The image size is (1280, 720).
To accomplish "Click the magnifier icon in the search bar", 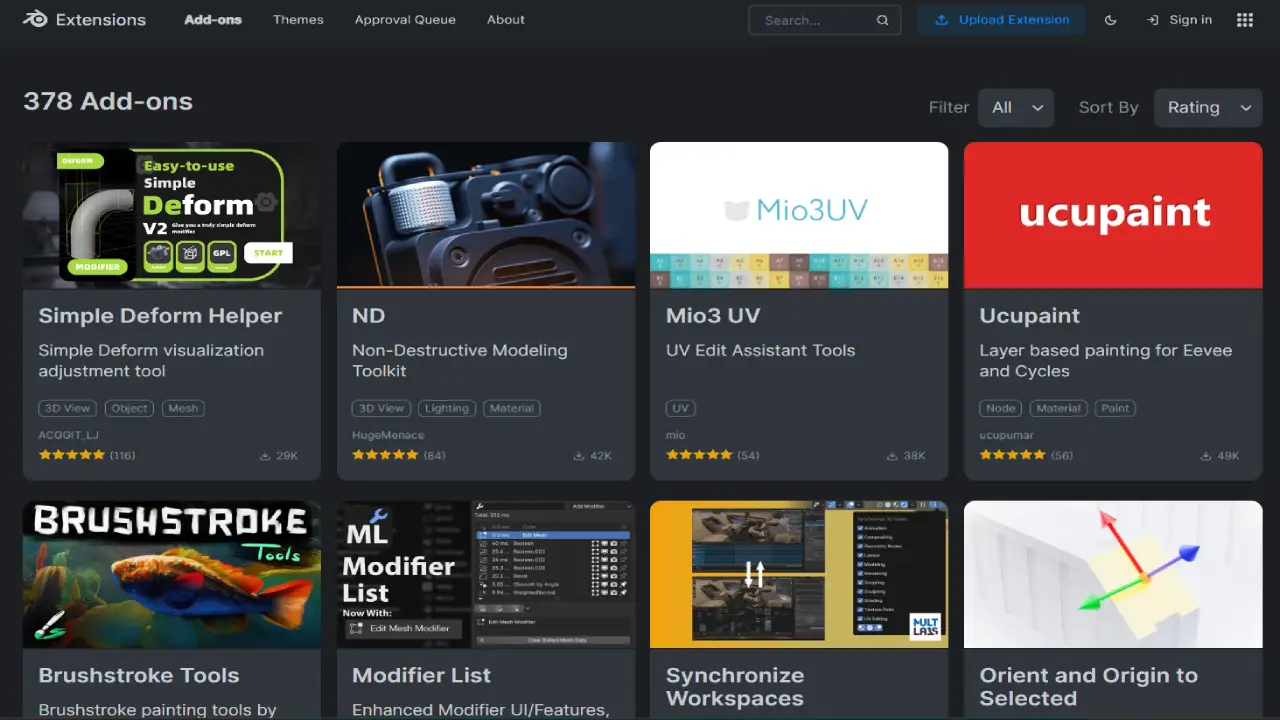I will pyautogui.click(x=883, y=19).
